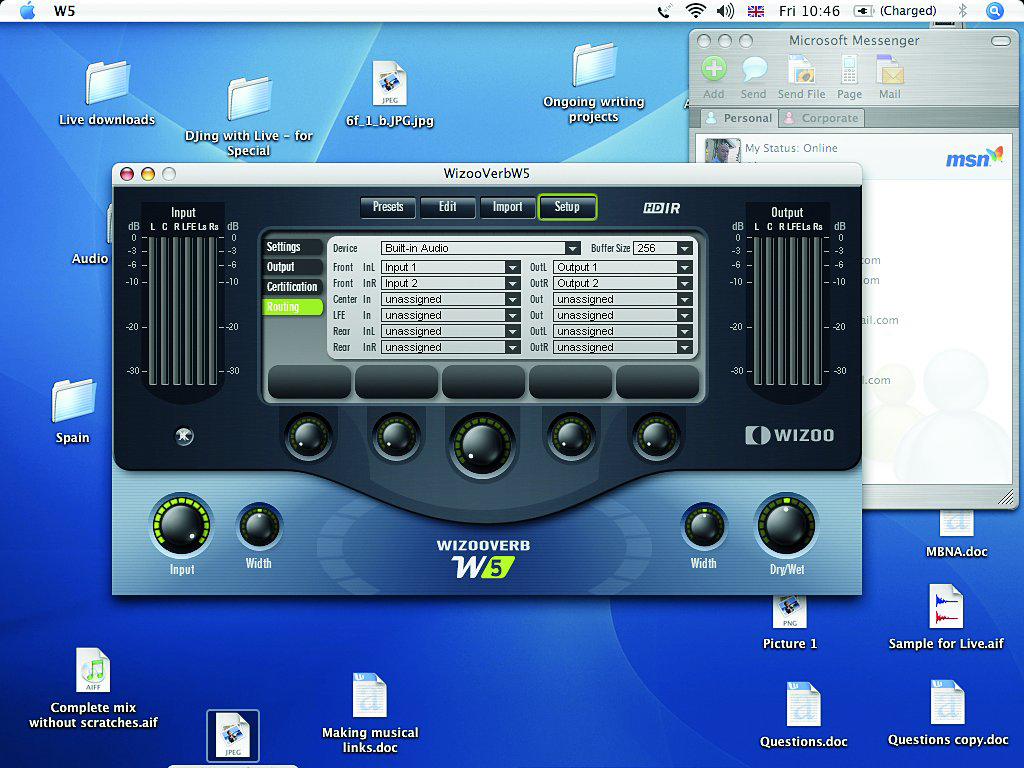This screenshot has width=1024, height=768.
Task: Click the Messenger window toolbar toggle pill
Action: click(1000, 40)
